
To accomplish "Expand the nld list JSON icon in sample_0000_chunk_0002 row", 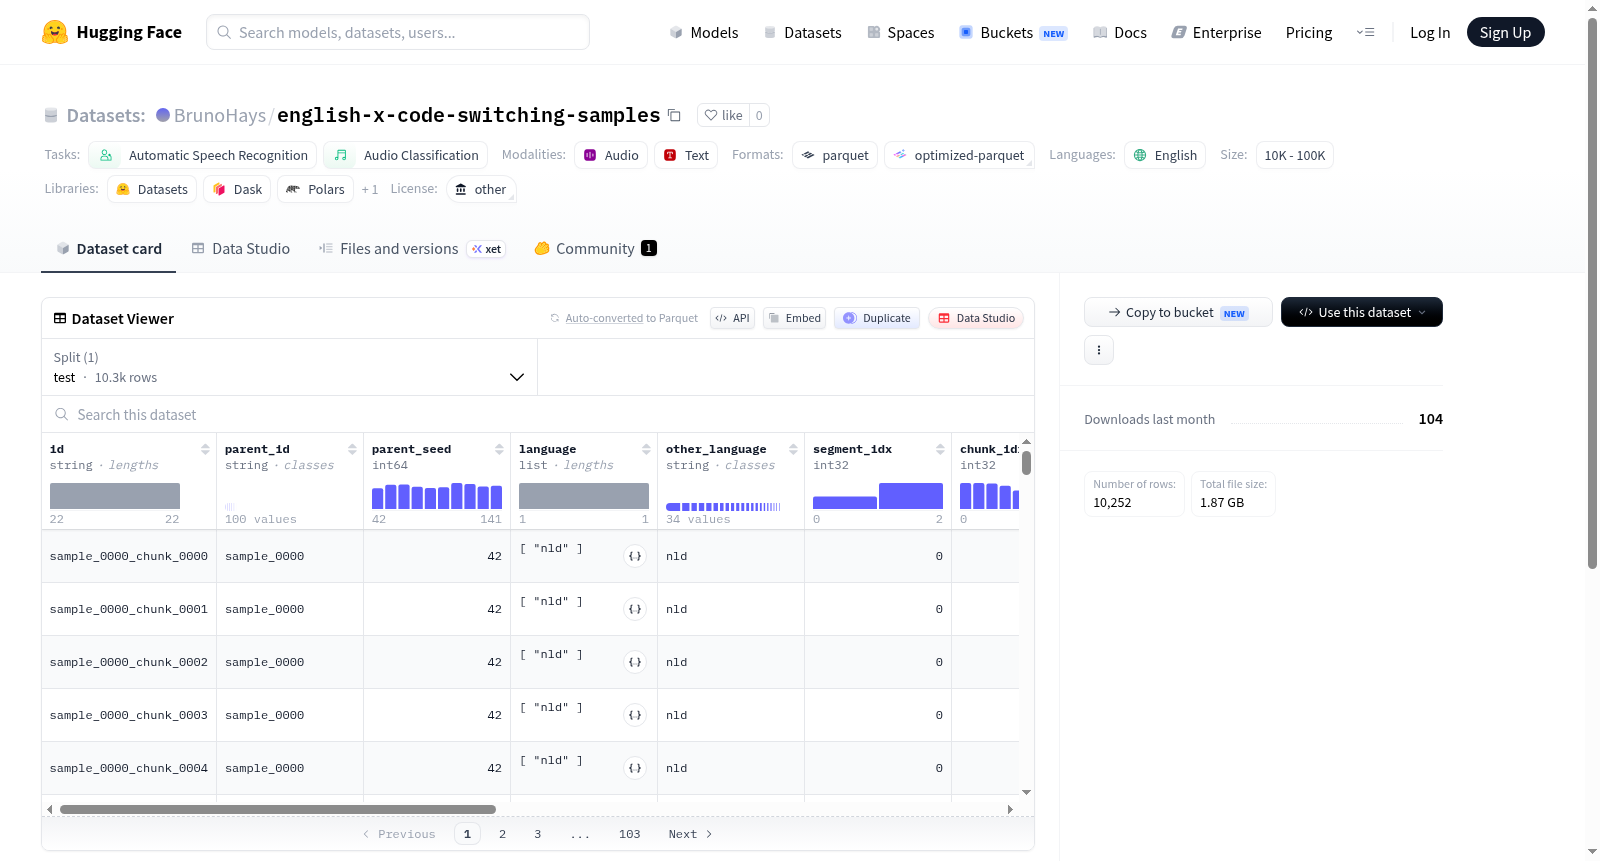I will (x=635, y=662).
